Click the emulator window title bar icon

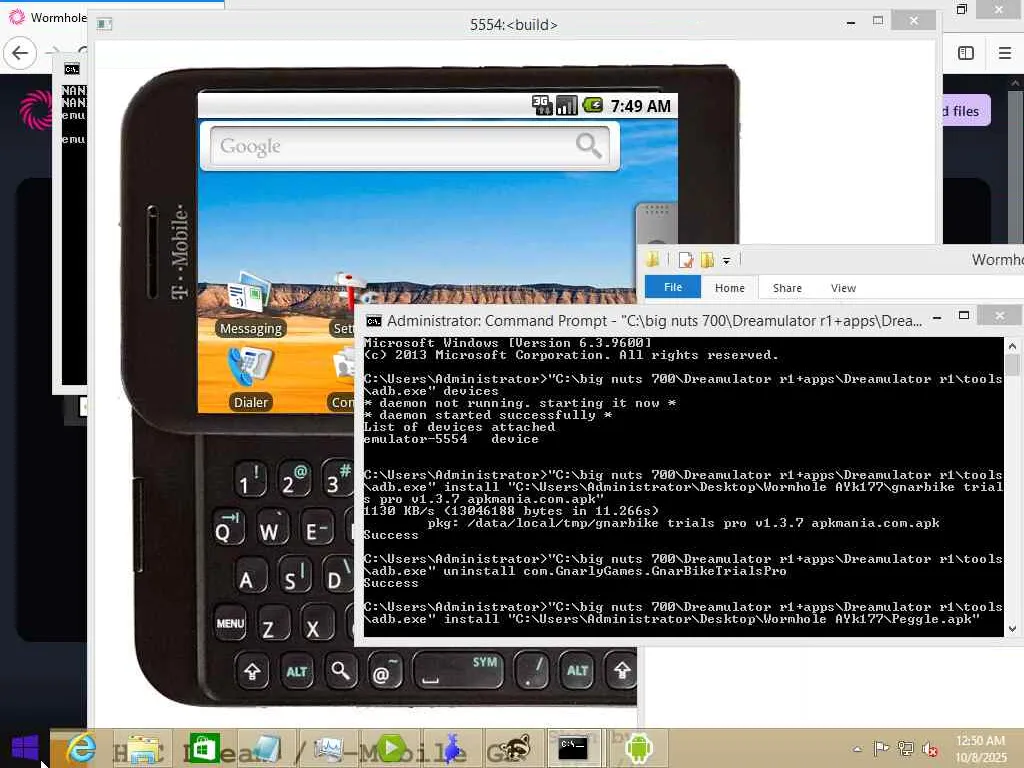coord(104,24)
